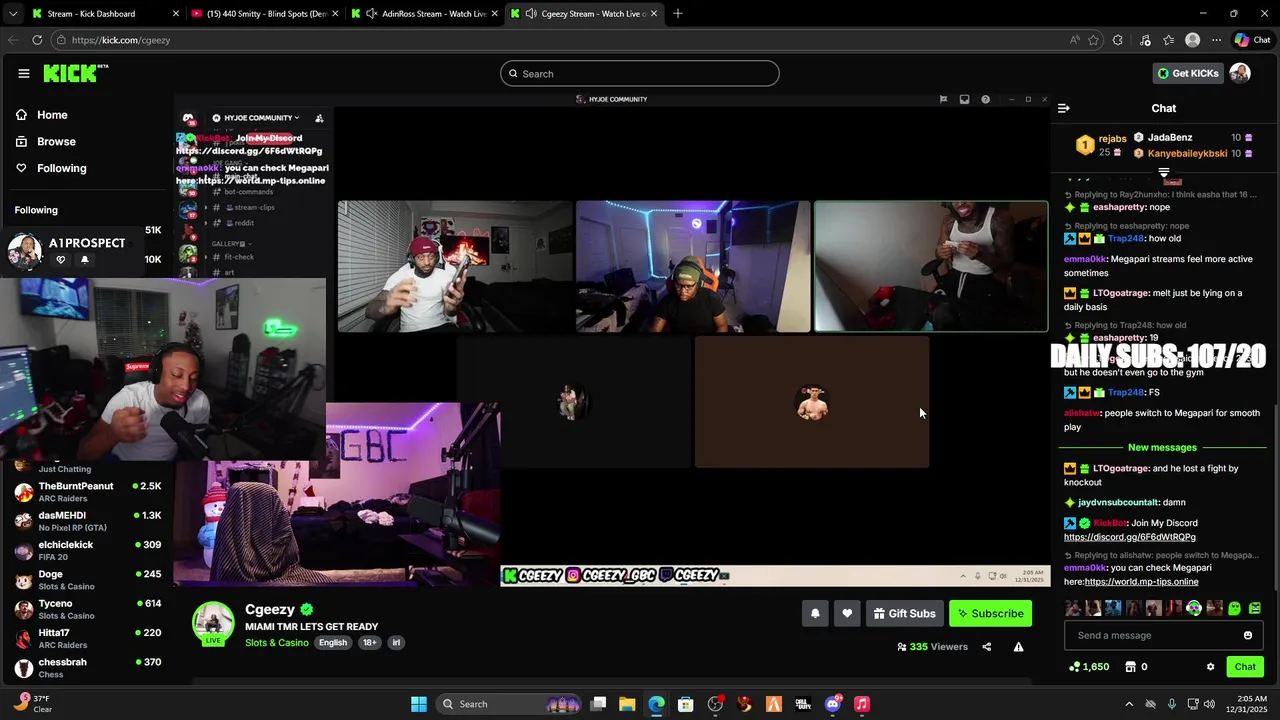The height and width of the screenshot is (720, 1280).
Task: Open the hamburger menu beside Kick logo
Action: (24, 73)
